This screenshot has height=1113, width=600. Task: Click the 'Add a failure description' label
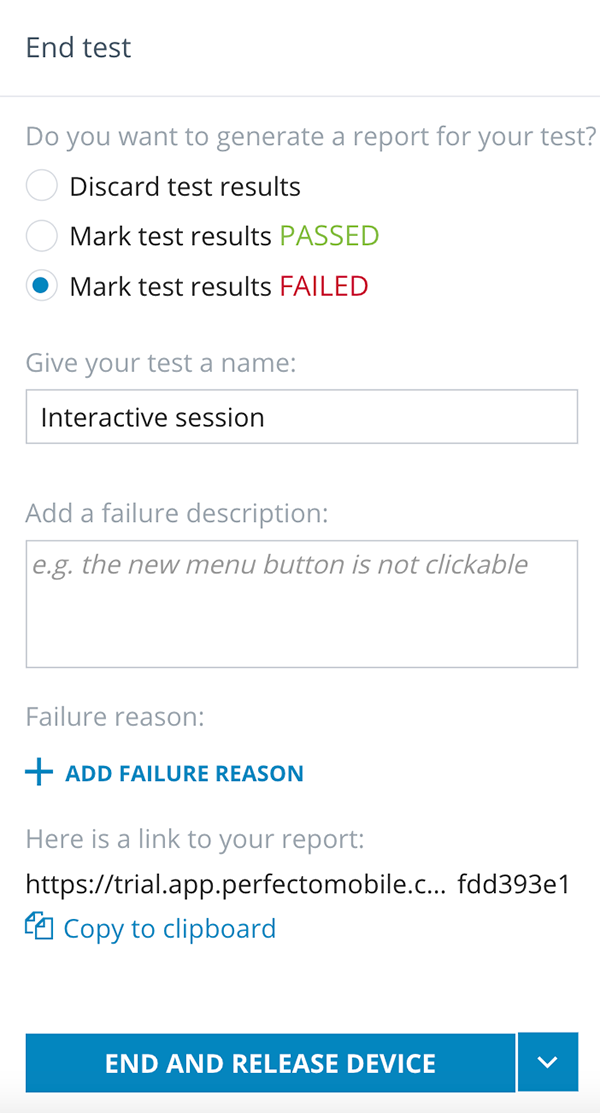(176, 514)
